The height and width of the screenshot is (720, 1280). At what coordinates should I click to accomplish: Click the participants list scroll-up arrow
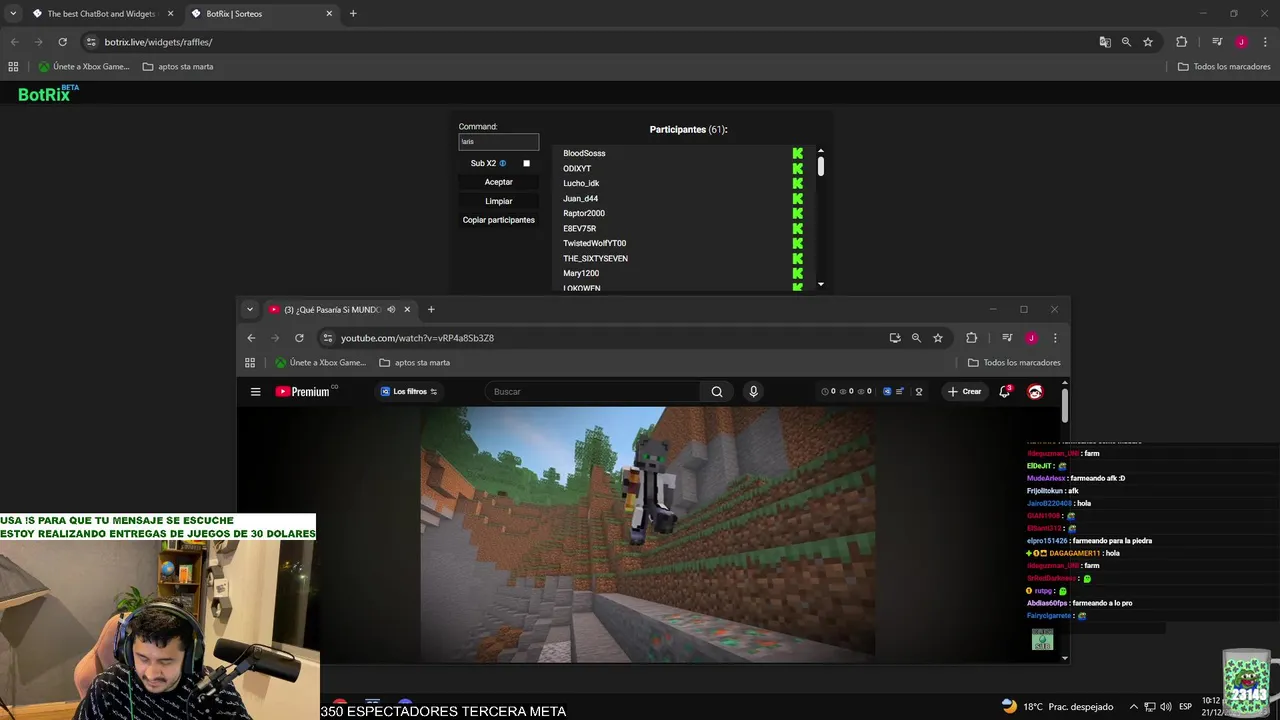click(821, 151)
